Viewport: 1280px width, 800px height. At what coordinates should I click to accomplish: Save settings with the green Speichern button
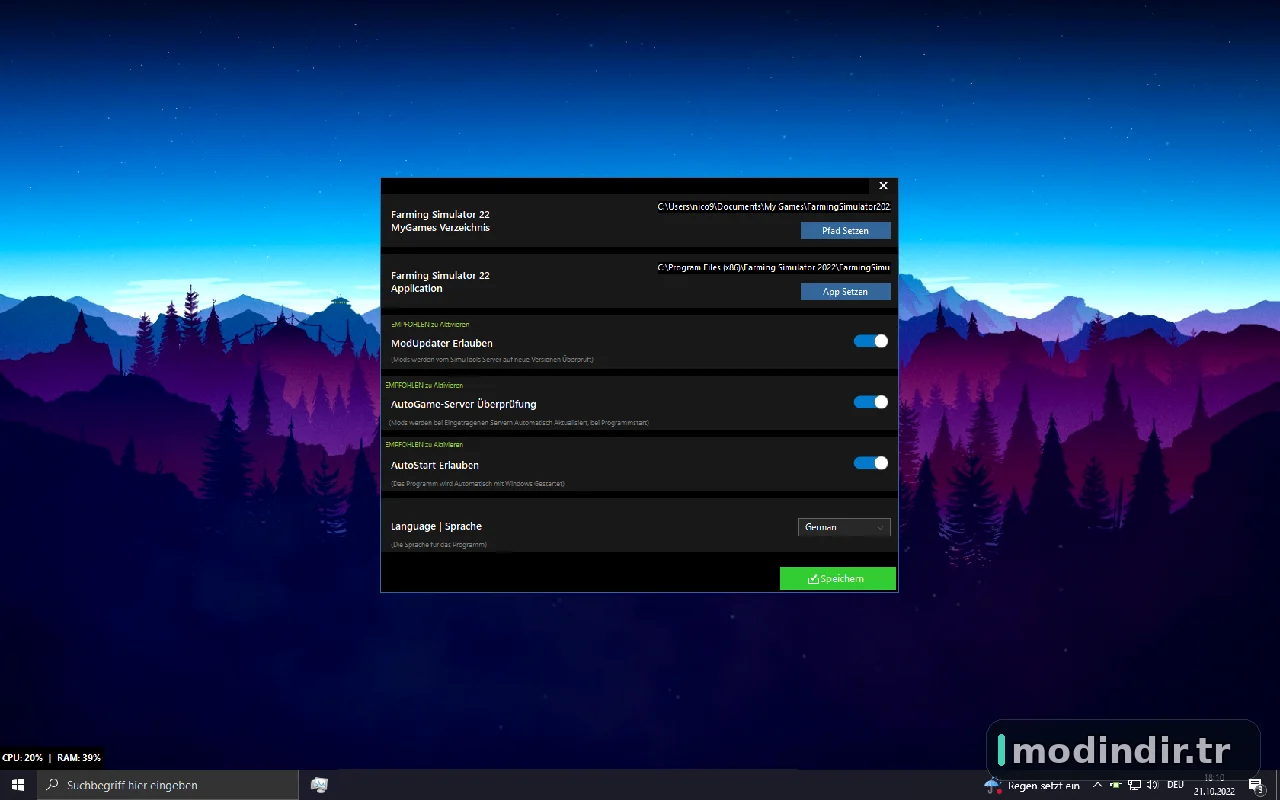[838, 578]
